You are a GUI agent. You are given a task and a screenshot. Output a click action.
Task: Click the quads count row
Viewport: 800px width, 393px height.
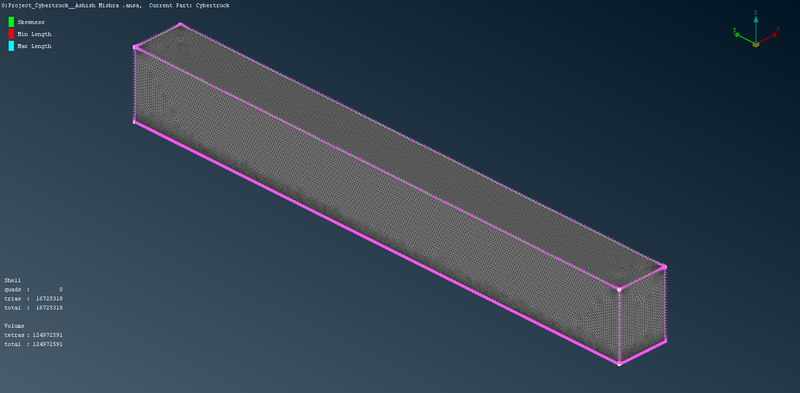tap(34, 289)
